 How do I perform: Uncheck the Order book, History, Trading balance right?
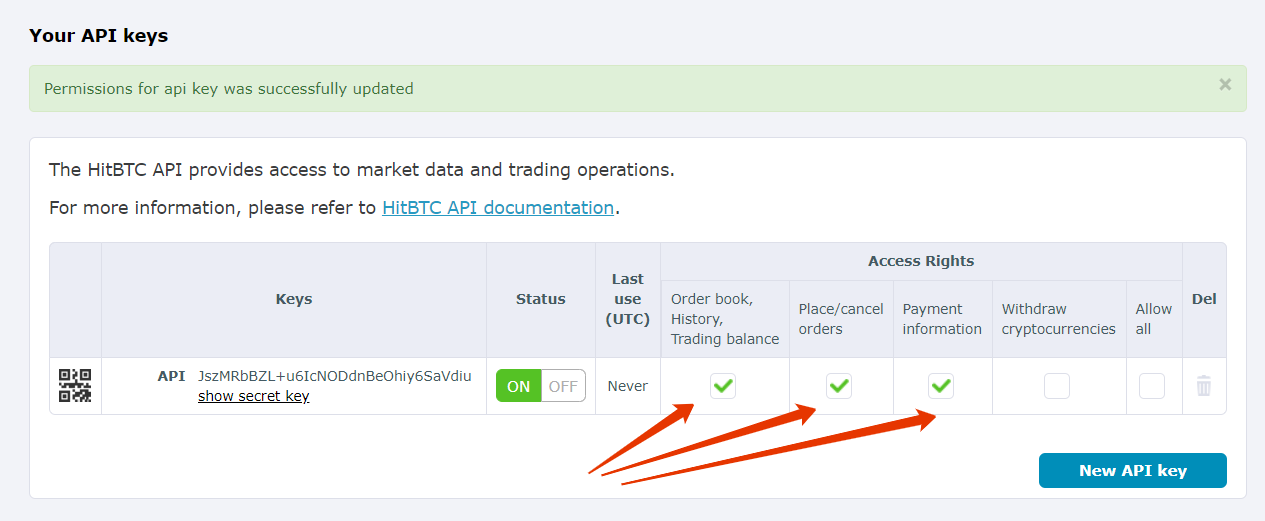(723, 386)
